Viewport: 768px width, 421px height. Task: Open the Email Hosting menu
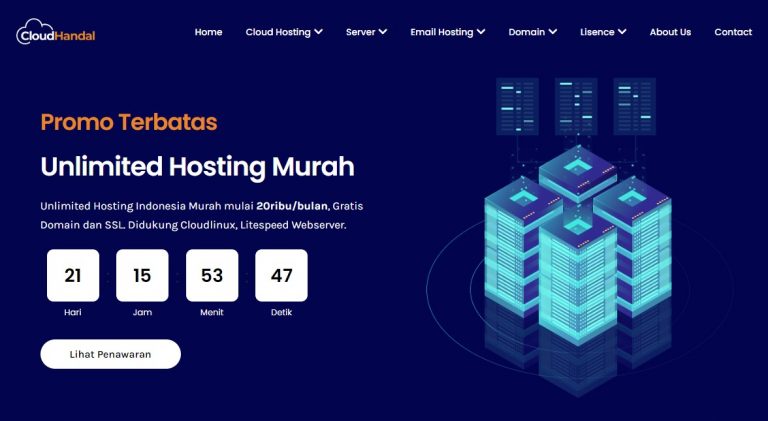click(x=441, y=32)
